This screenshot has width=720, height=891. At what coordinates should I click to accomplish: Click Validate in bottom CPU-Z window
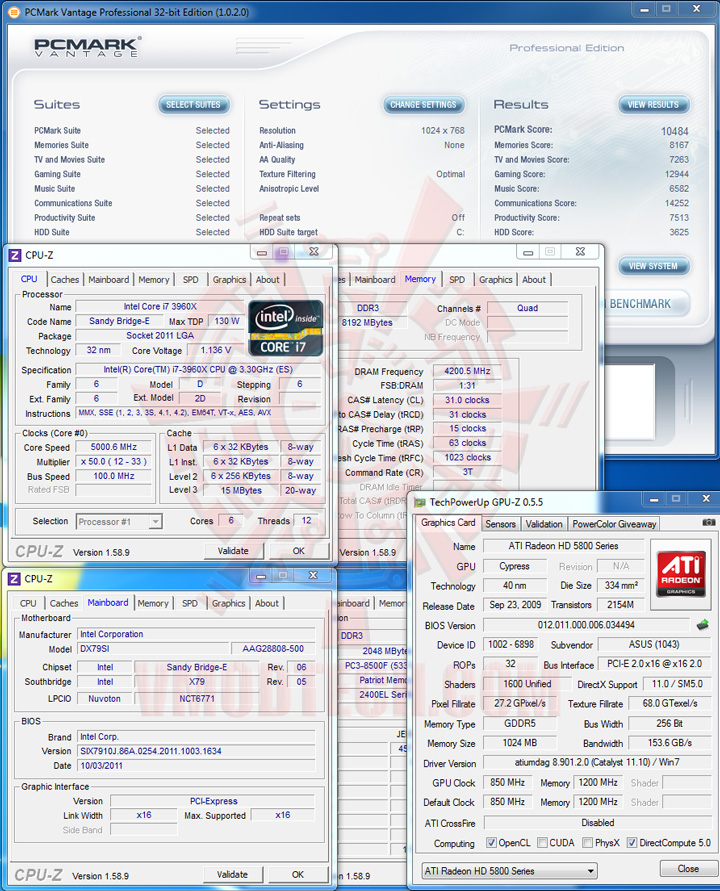232,875
